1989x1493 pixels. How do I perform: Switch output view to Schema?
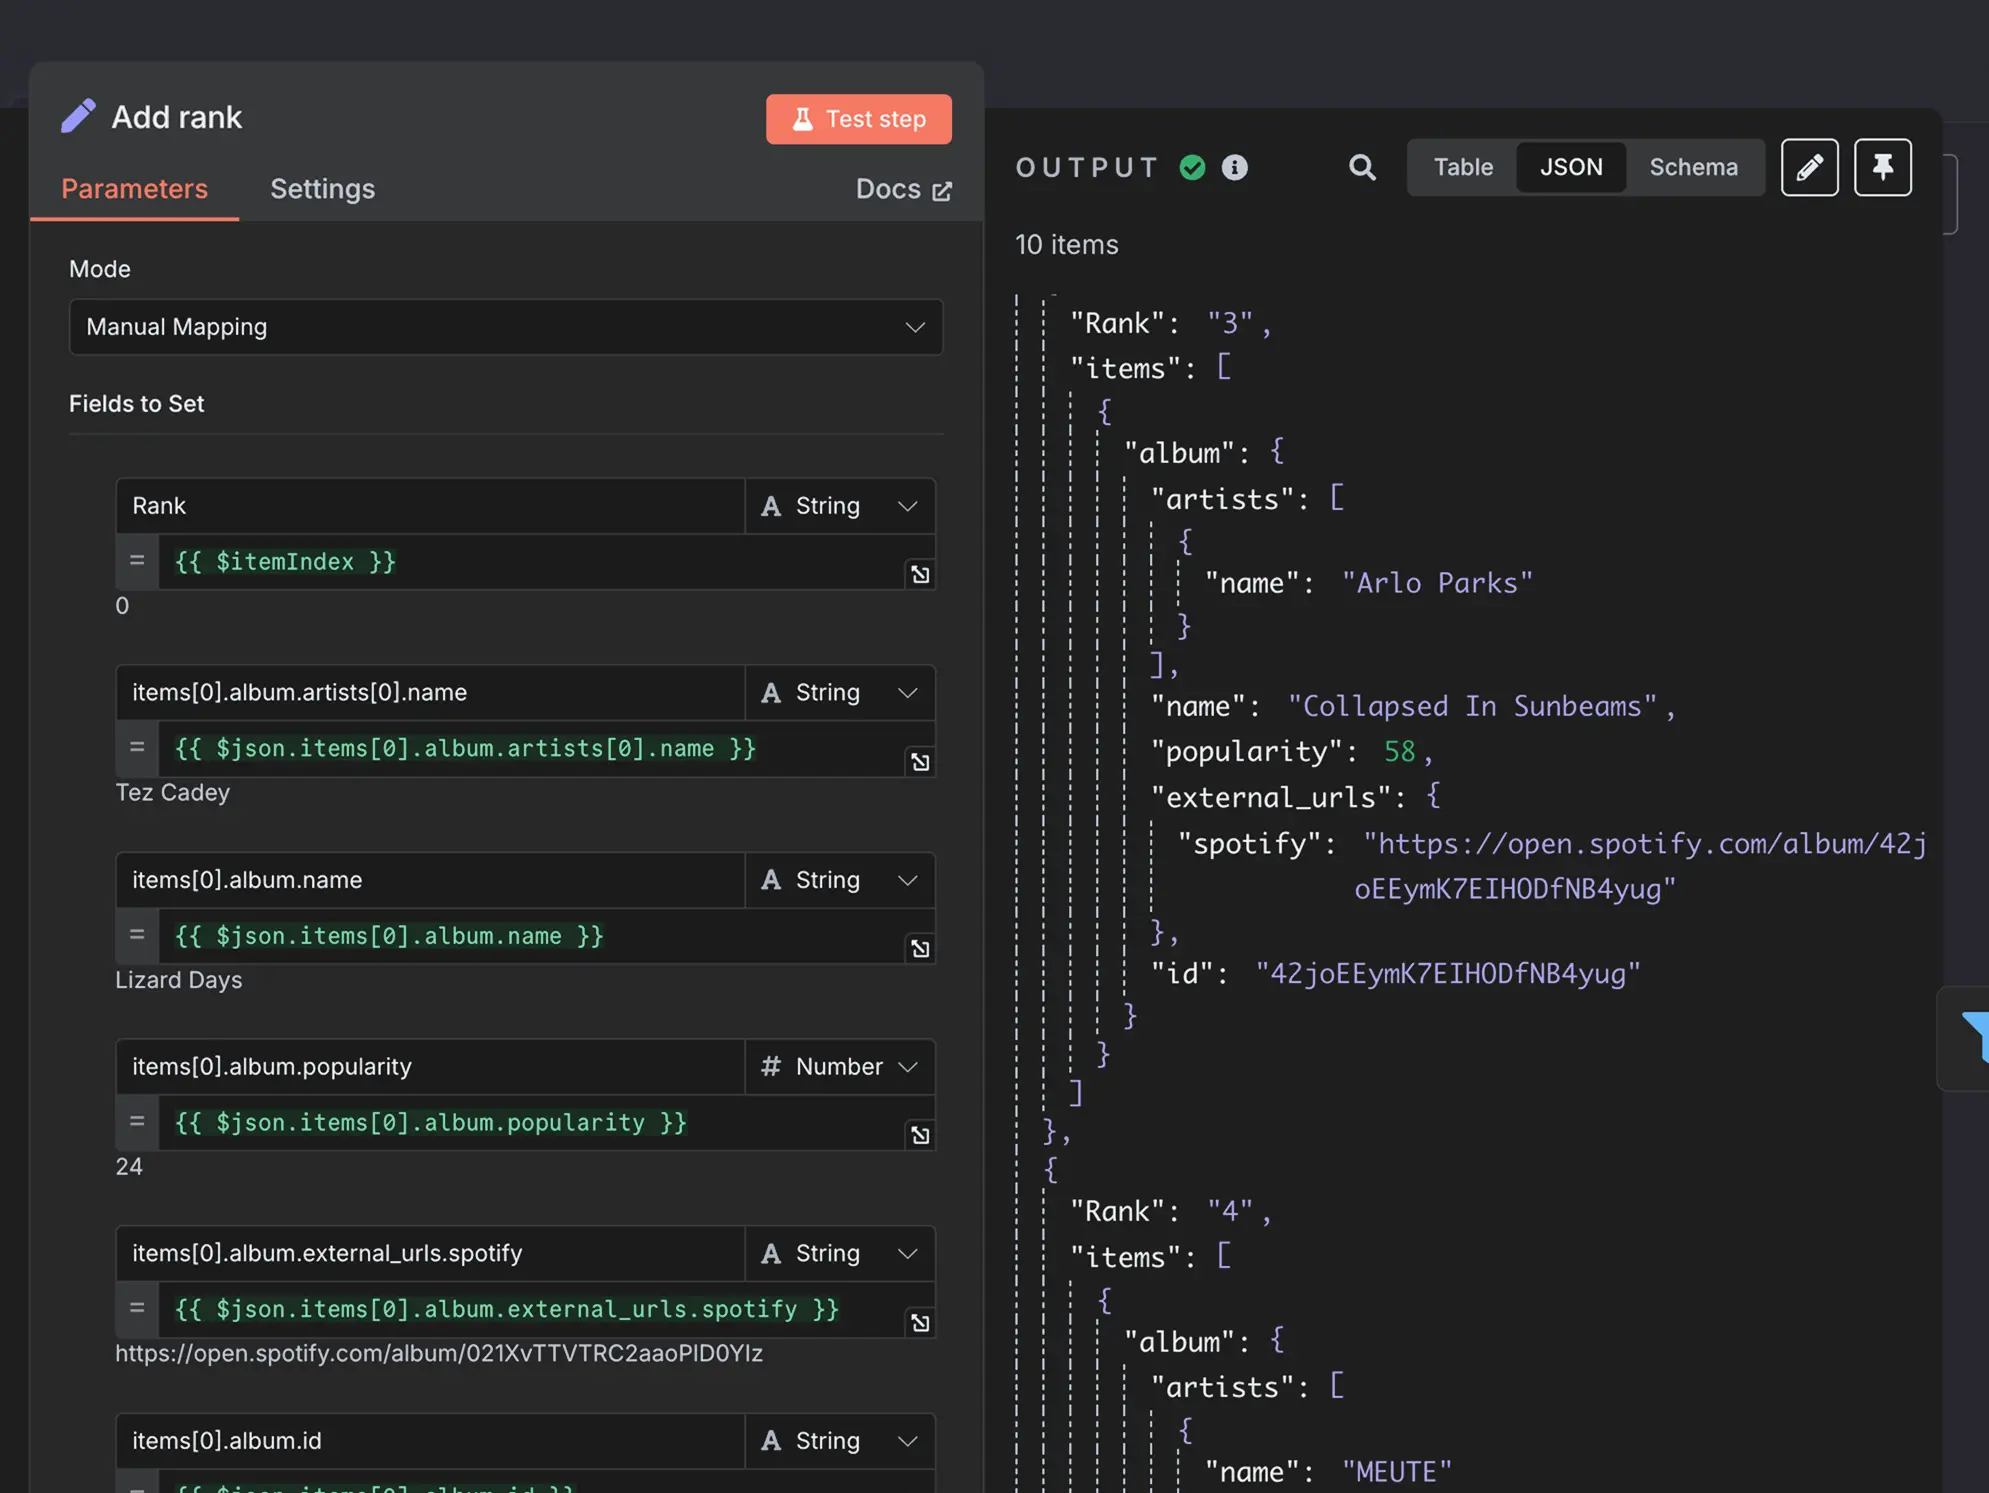[1692, 167]
